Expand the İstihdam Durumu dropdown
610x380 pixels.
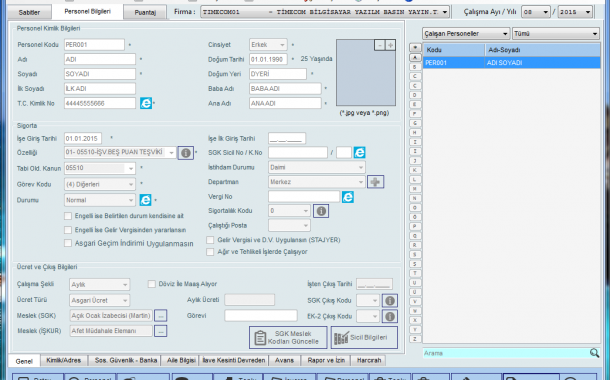pos(317,168)
